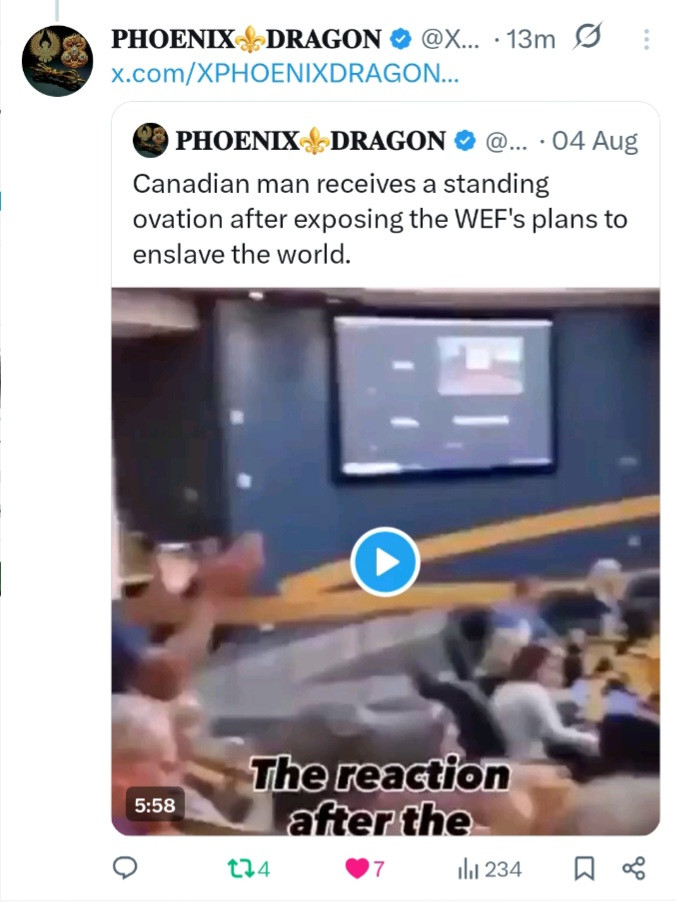Undo the repost with count 4
This screenshot has width=676, height=902.
[249, 869]
